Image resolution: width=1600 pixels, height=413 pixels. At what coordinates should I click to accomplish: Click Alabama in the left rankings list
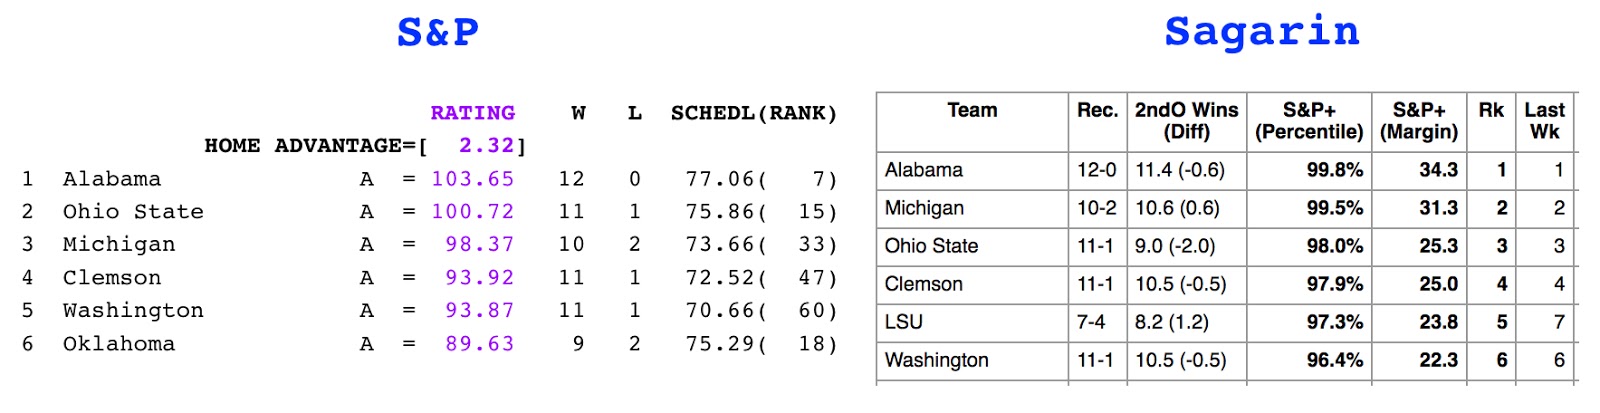tap(111, 179)
